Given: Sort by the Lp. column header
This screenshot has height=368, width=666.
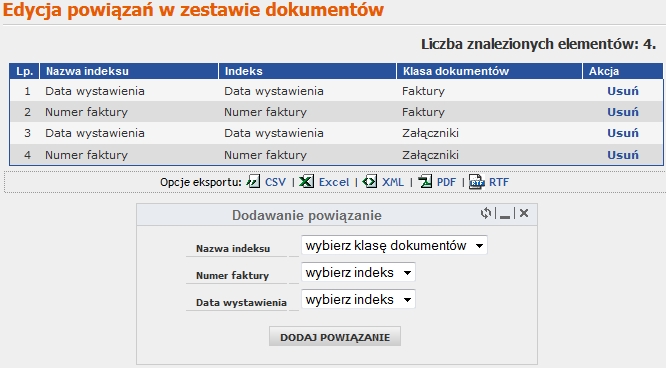Looking at the screenshot, I should pos(25,71).
